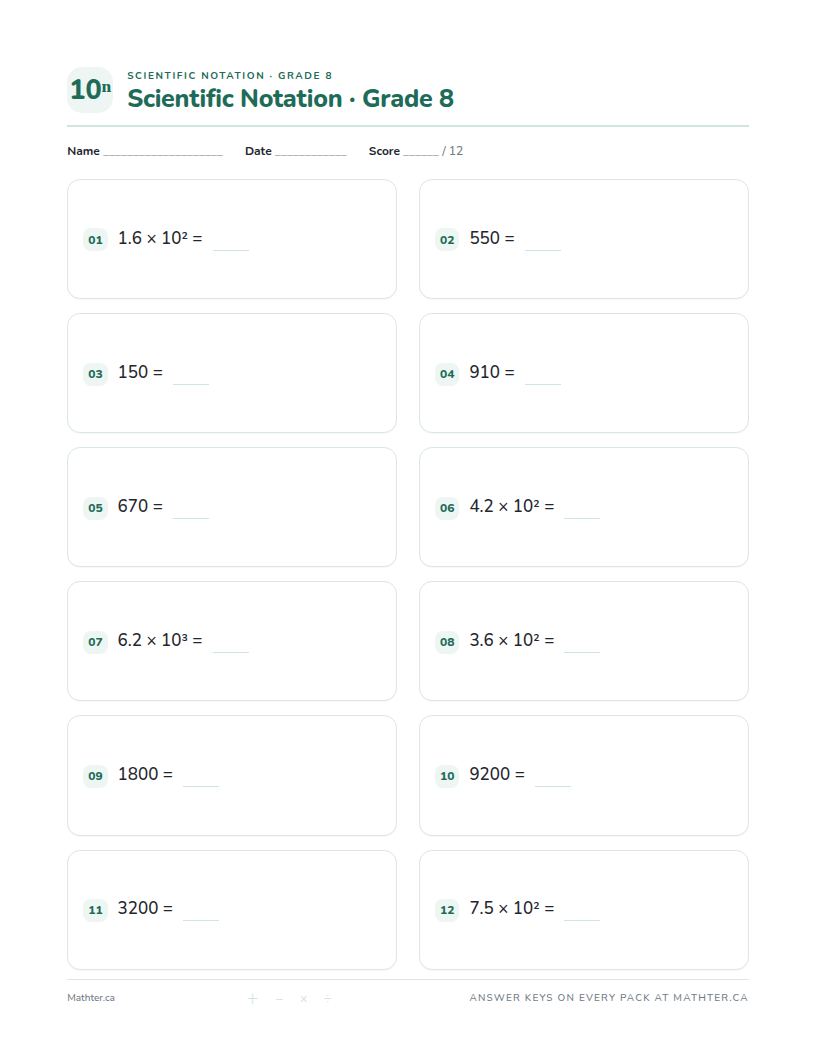This screenshot has width=816, height=1056.
Task: Click the expression '4.2 × 10² ='
Action: pos(512,506)
